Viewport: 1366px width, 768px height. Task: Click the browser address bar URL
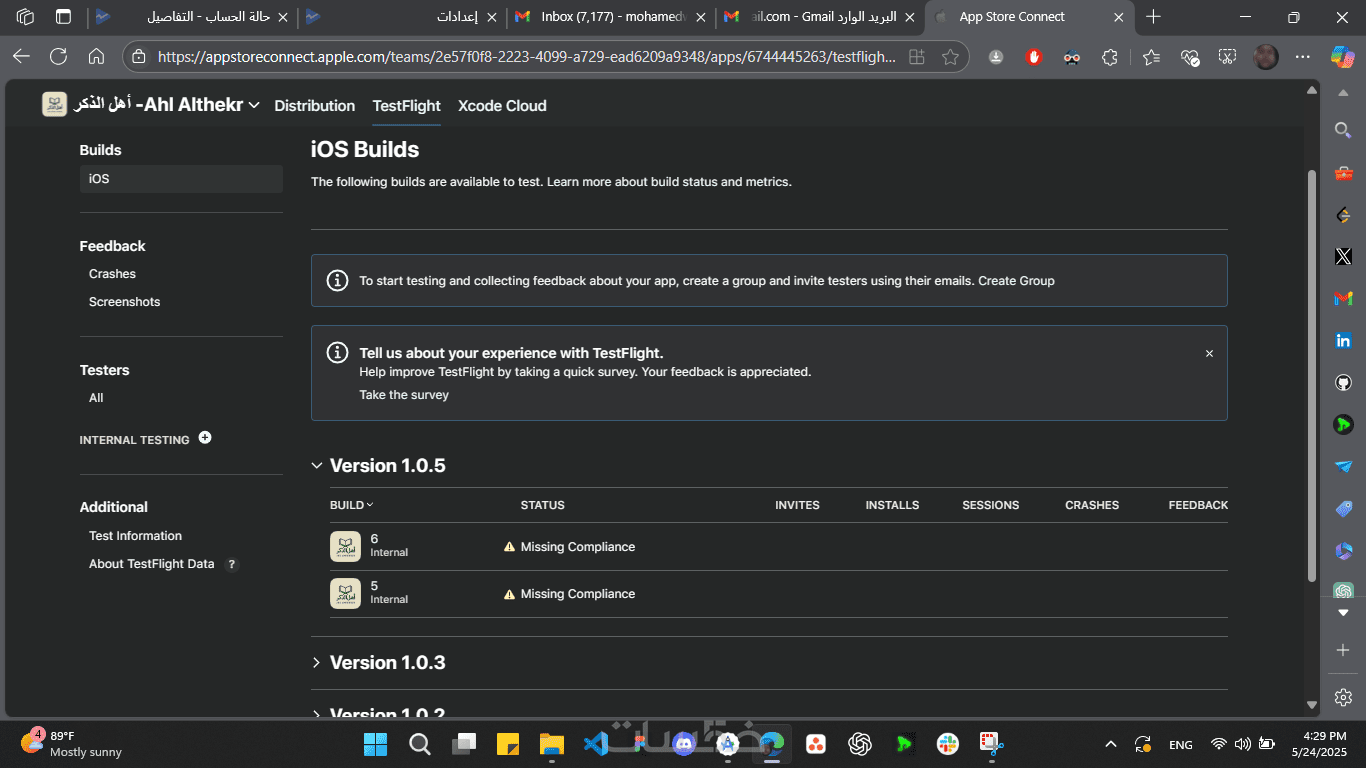[527, 57]
